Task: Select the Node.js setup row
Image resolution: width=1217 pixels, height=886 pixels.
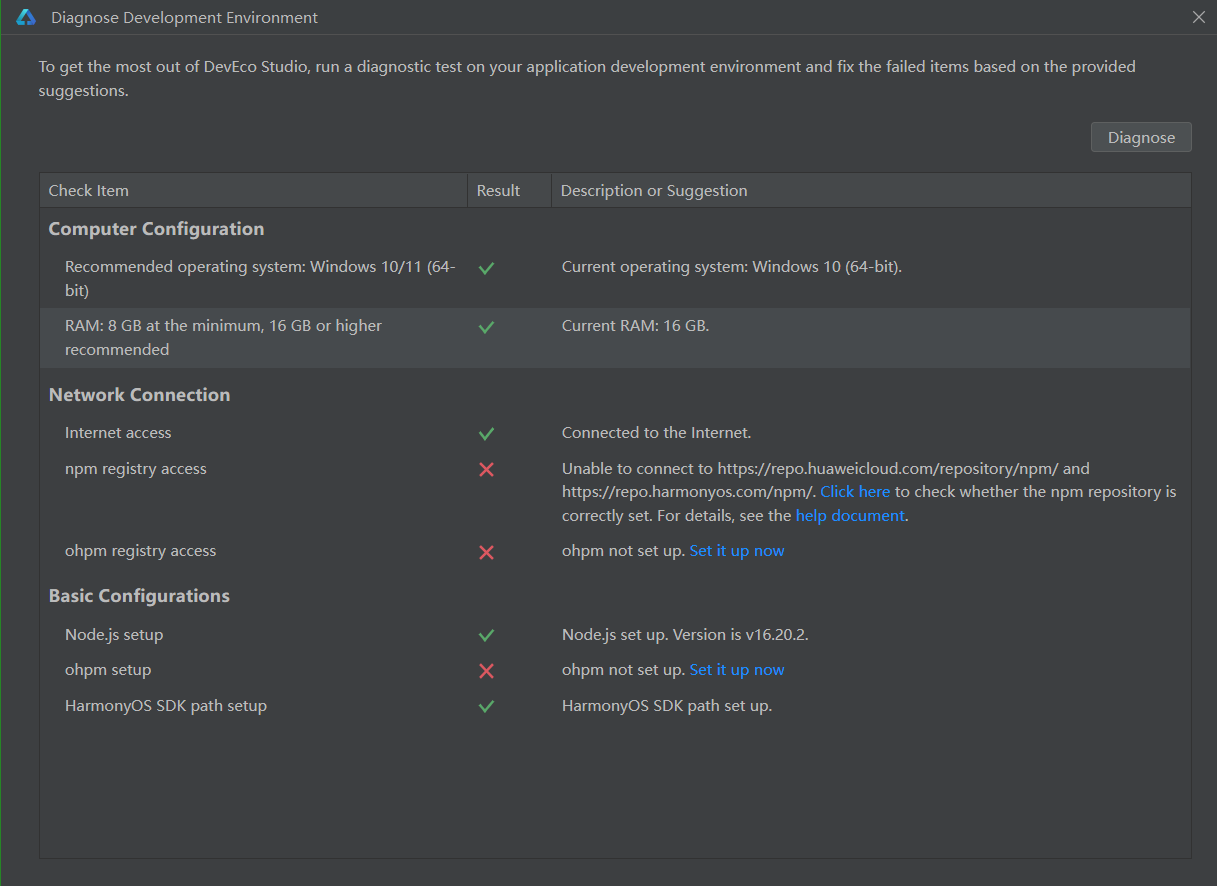Action: click(615, 635)
